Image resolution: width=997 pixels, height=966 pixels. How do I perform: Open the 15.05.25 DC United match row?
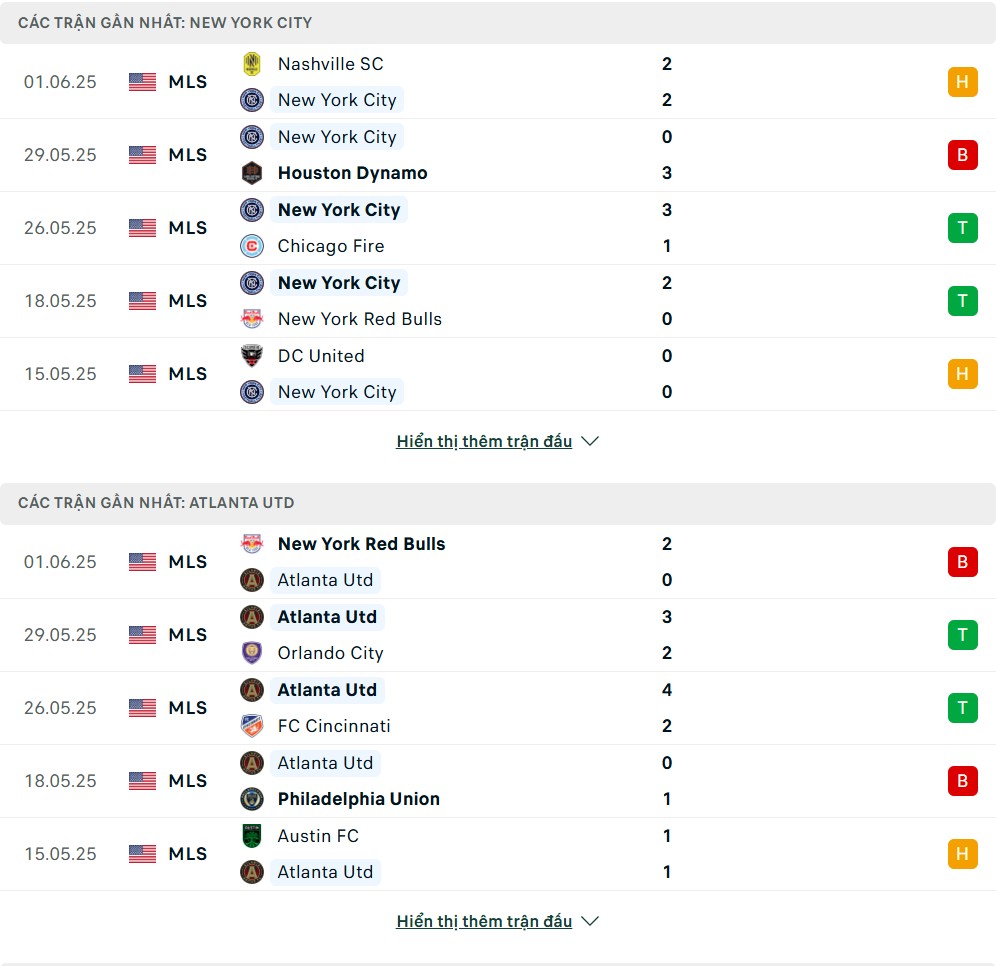498,374
